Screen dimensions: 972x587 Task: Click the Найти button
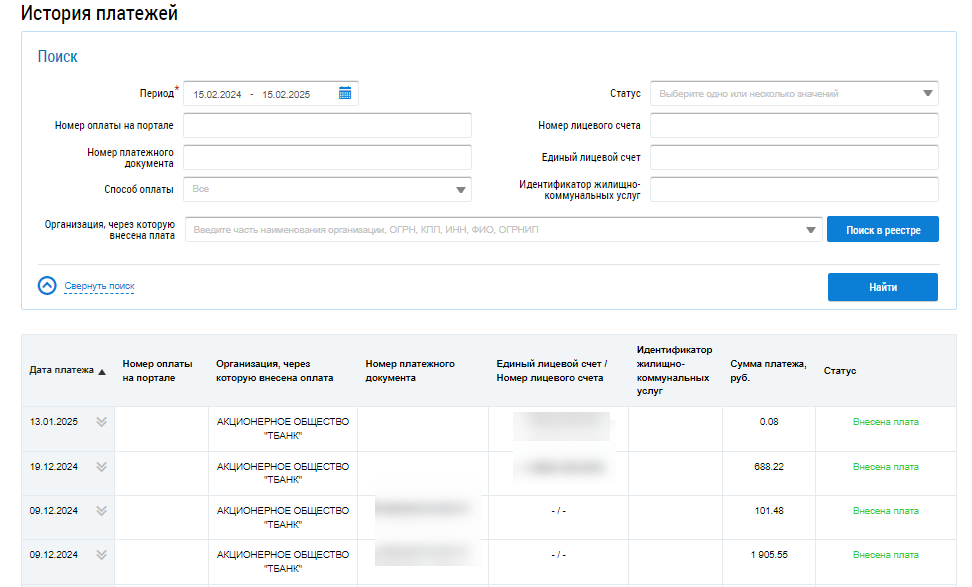tap(882, 287)
